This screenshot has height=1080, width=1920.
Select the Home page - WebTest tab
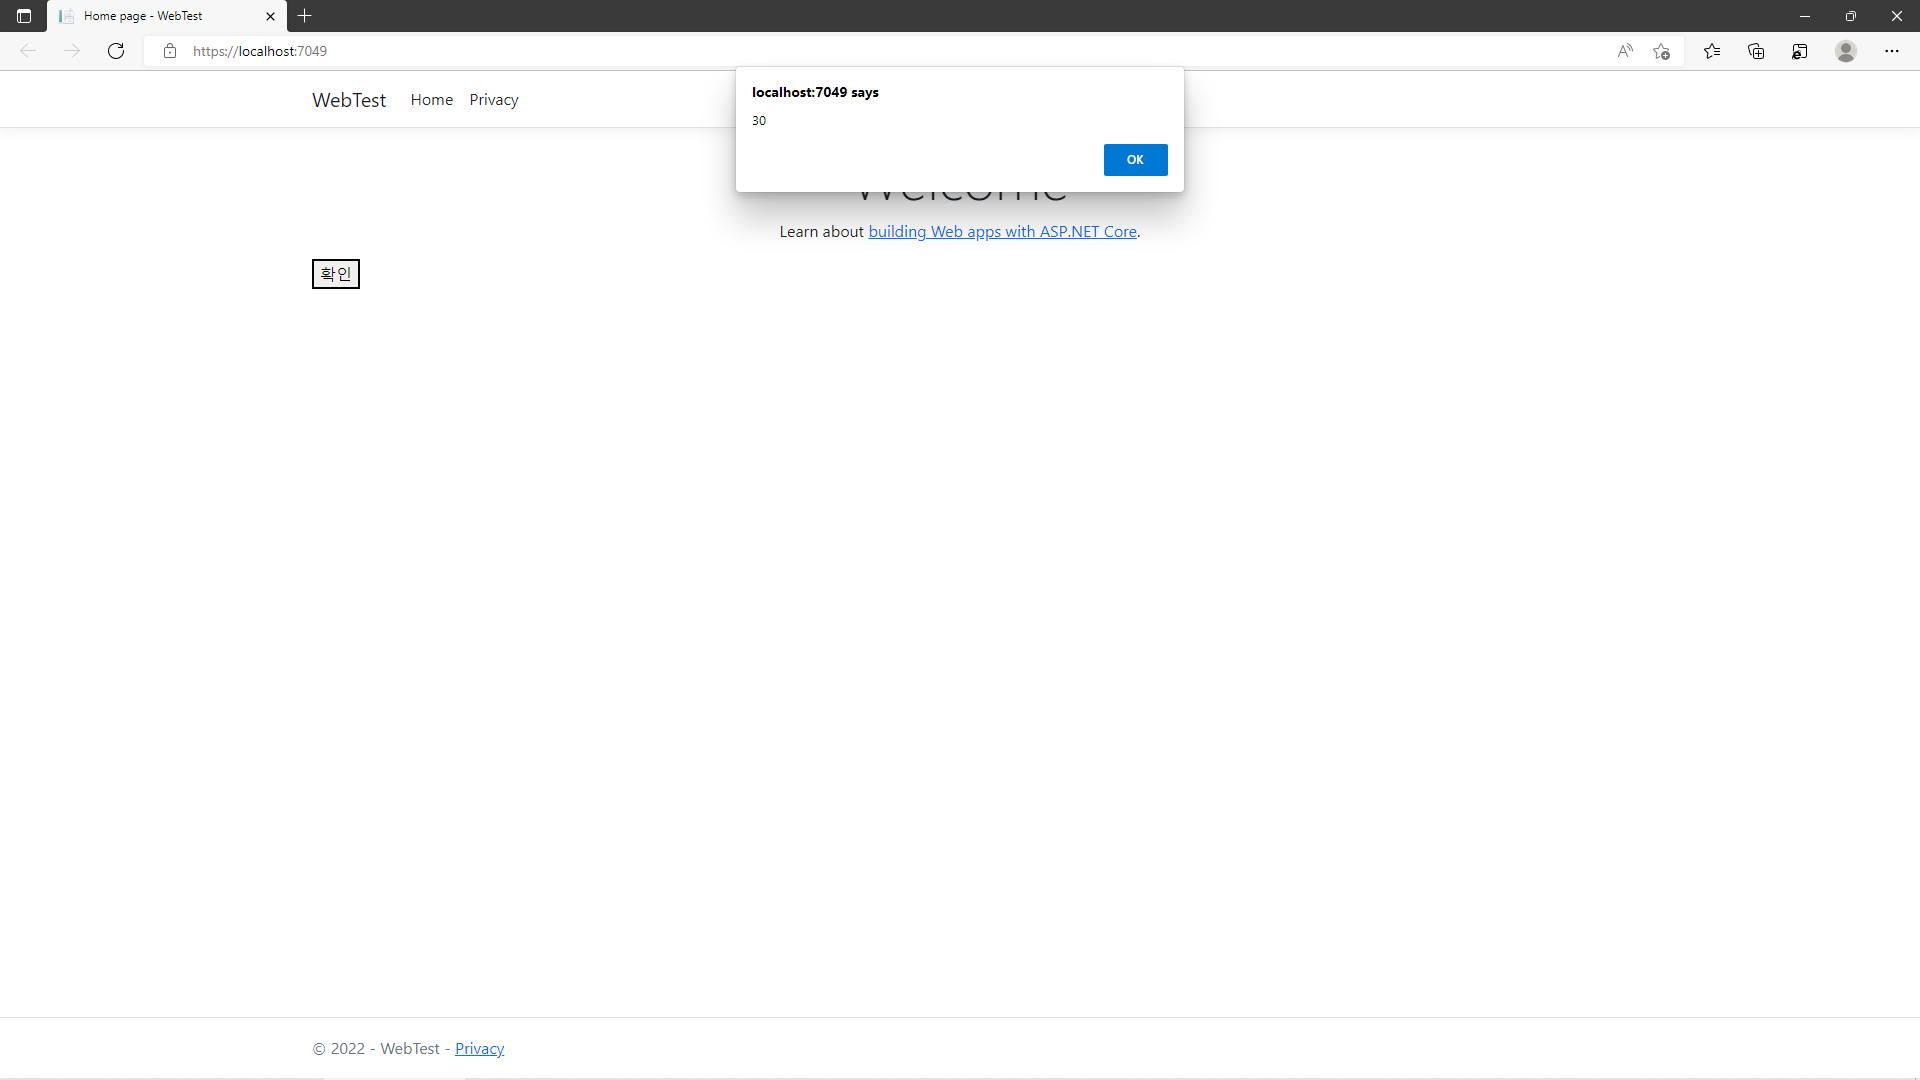[150, 16]
